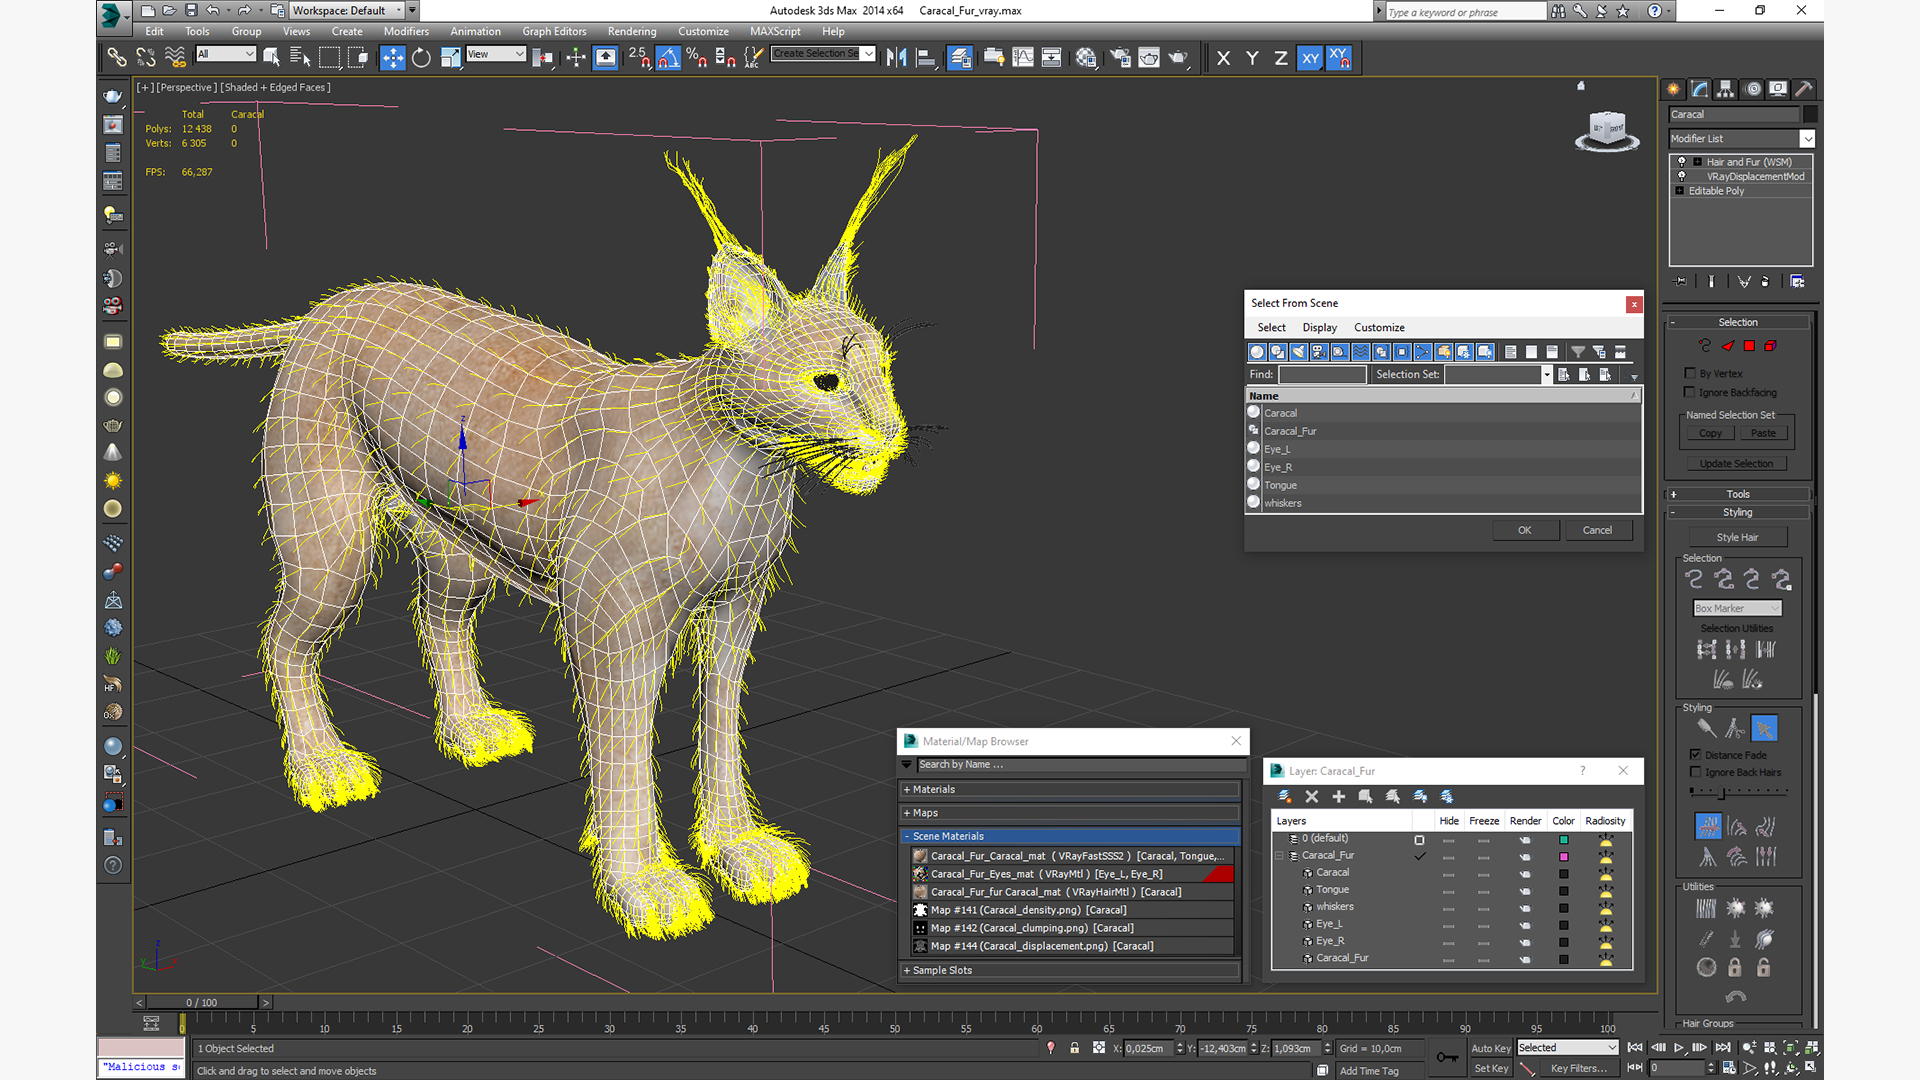This screenshot has height=1080, width=1920.
Task: Switch to Hierarchy command panel tab
Action: (1725, 89)
